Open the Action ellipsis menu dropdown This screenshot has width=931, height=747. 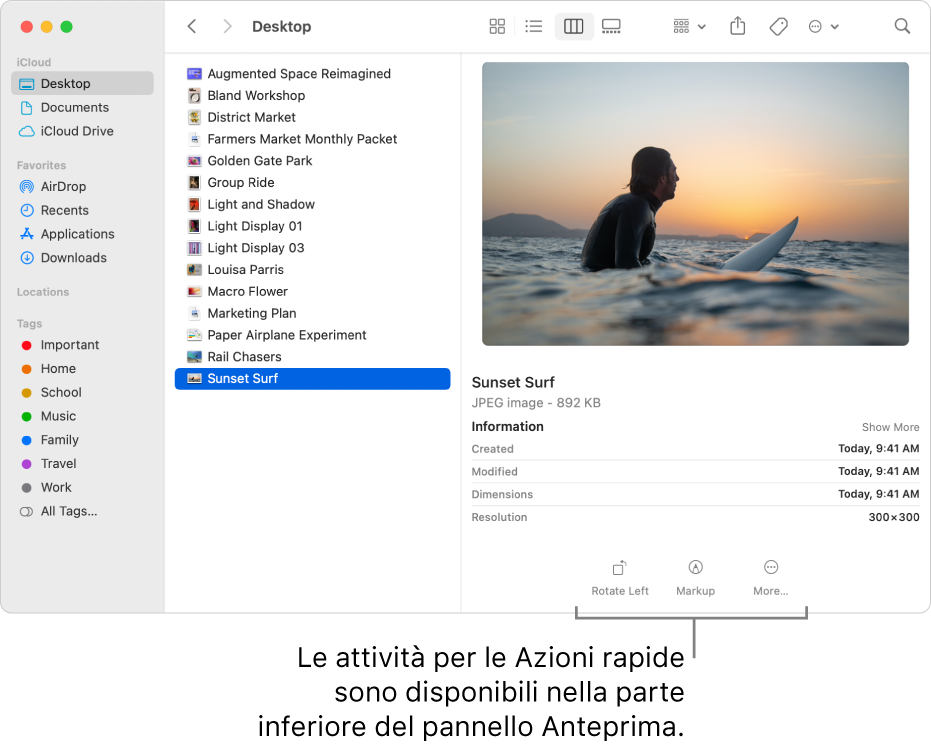(823, 27)
